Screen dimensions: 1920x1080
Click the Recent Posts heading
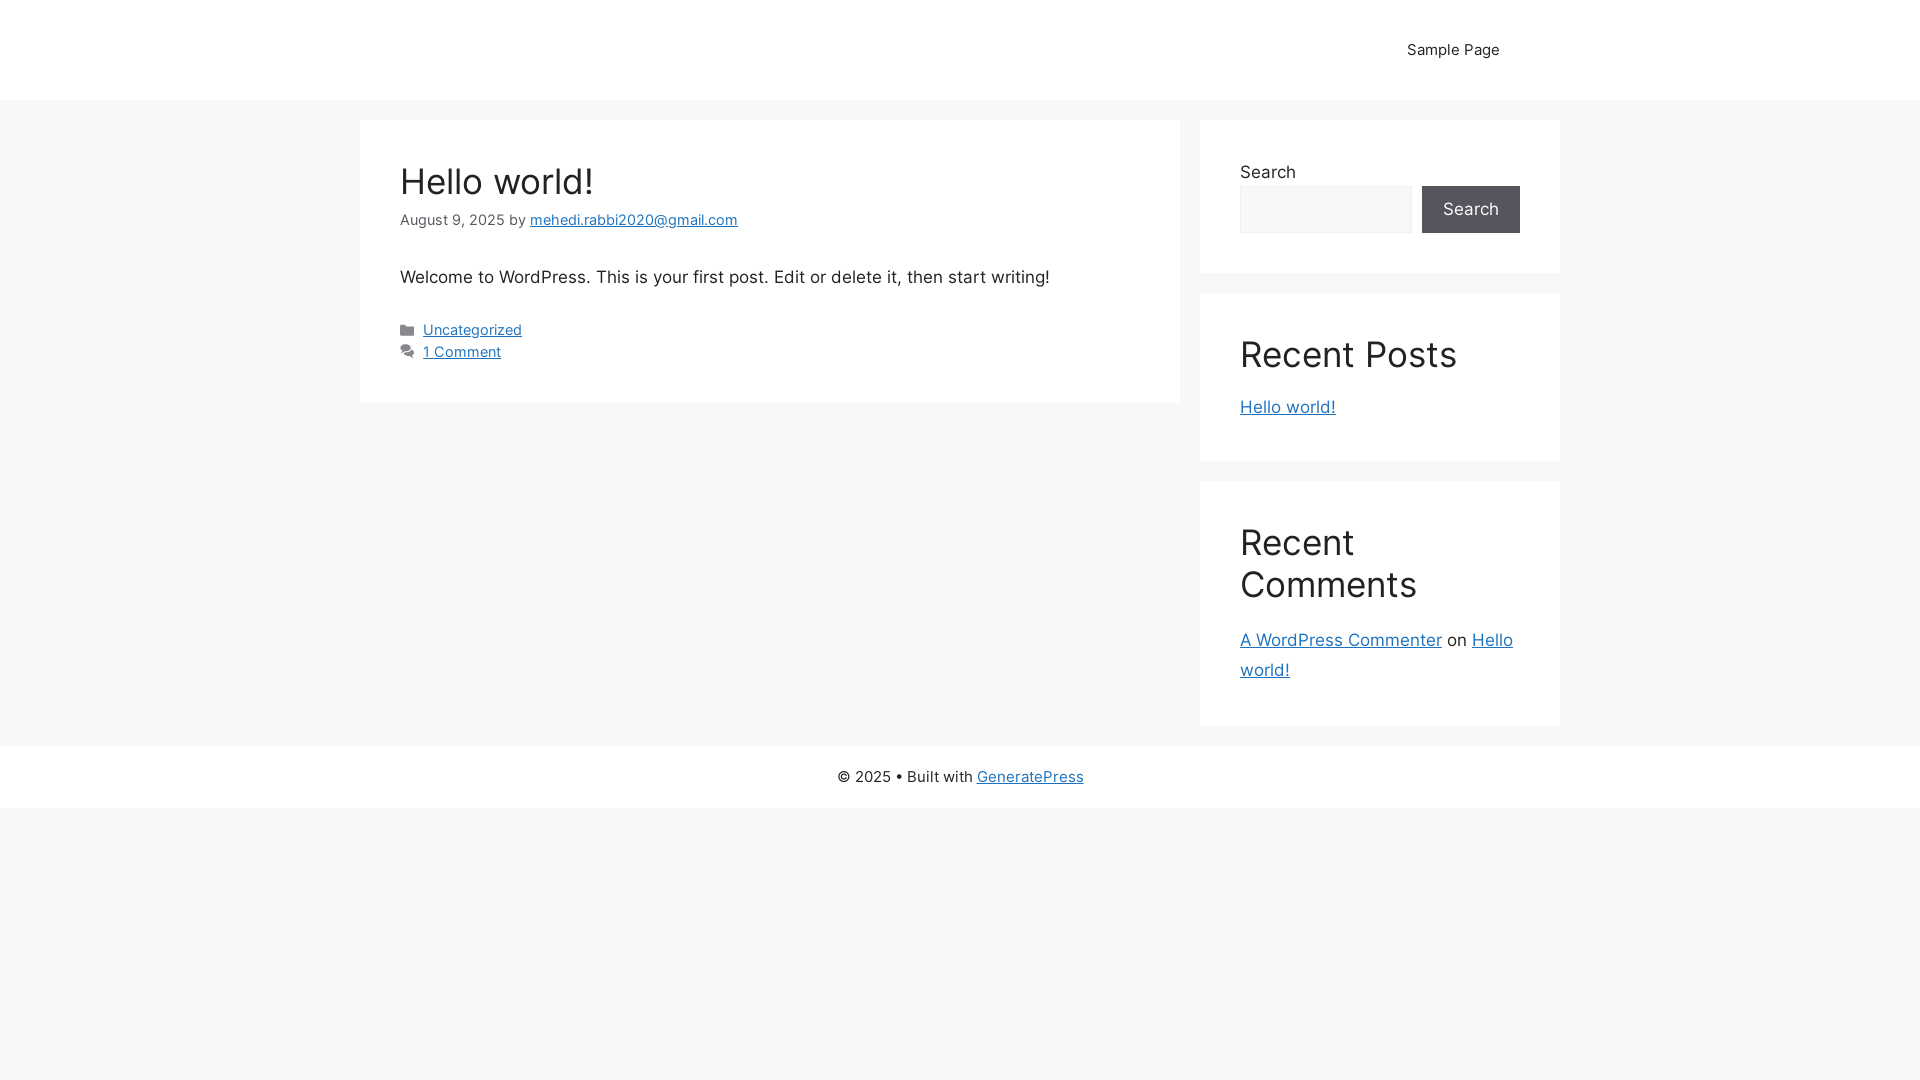1348,355
